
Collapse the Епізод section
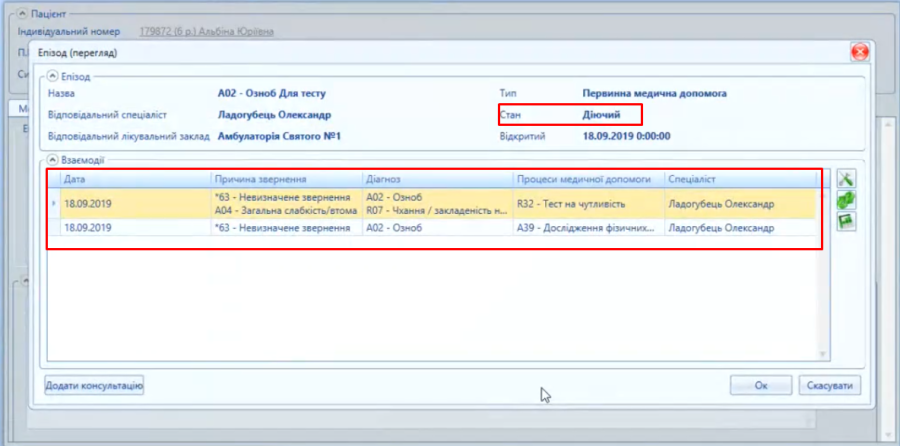[x=52, y=76]
